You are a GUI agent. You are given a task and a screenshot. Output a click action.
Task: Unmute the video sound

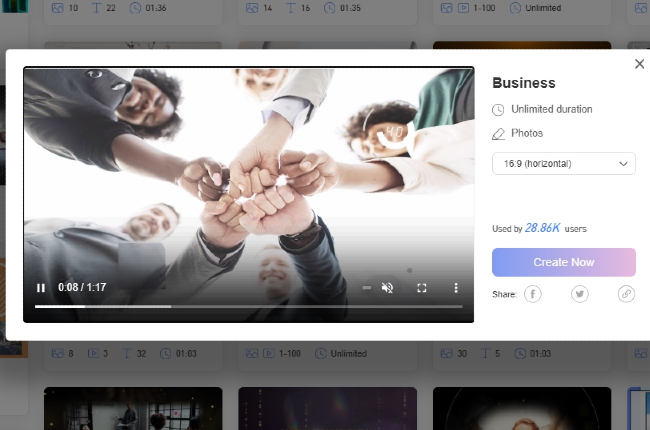coord(387,288)
